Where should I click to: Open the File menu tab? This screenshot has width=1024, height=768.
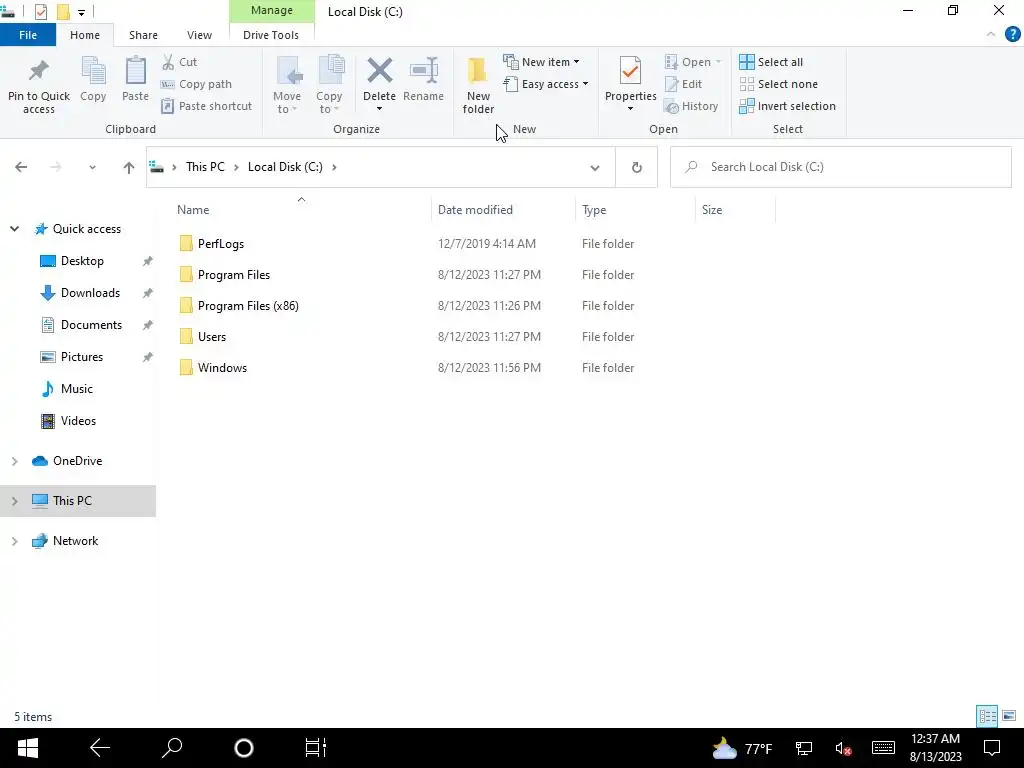pyautogui.click(x=27, y=35)
